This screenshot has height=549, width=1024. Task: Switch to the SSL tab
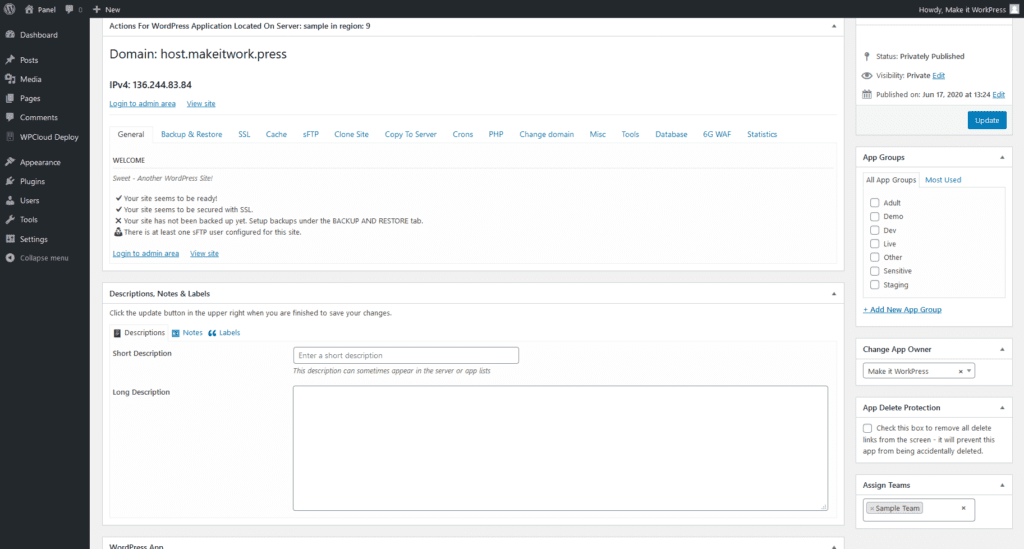(244, 134)
